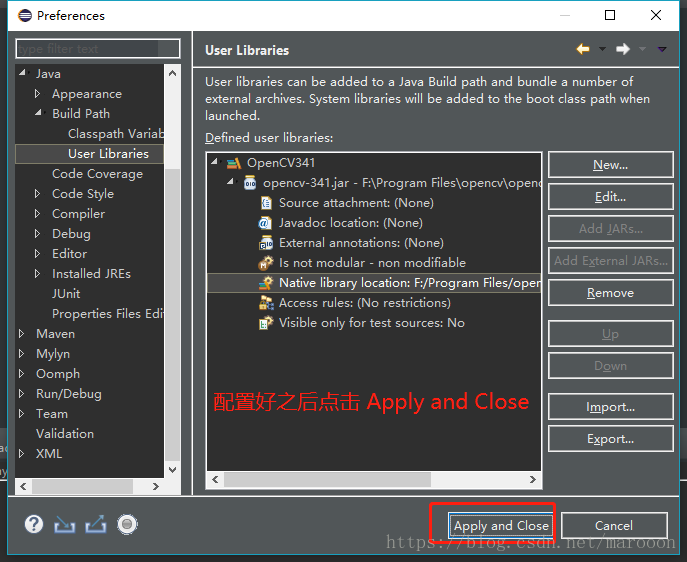Click the Javadoc location @ icon

pyautogui.click(x=264, y=223)
